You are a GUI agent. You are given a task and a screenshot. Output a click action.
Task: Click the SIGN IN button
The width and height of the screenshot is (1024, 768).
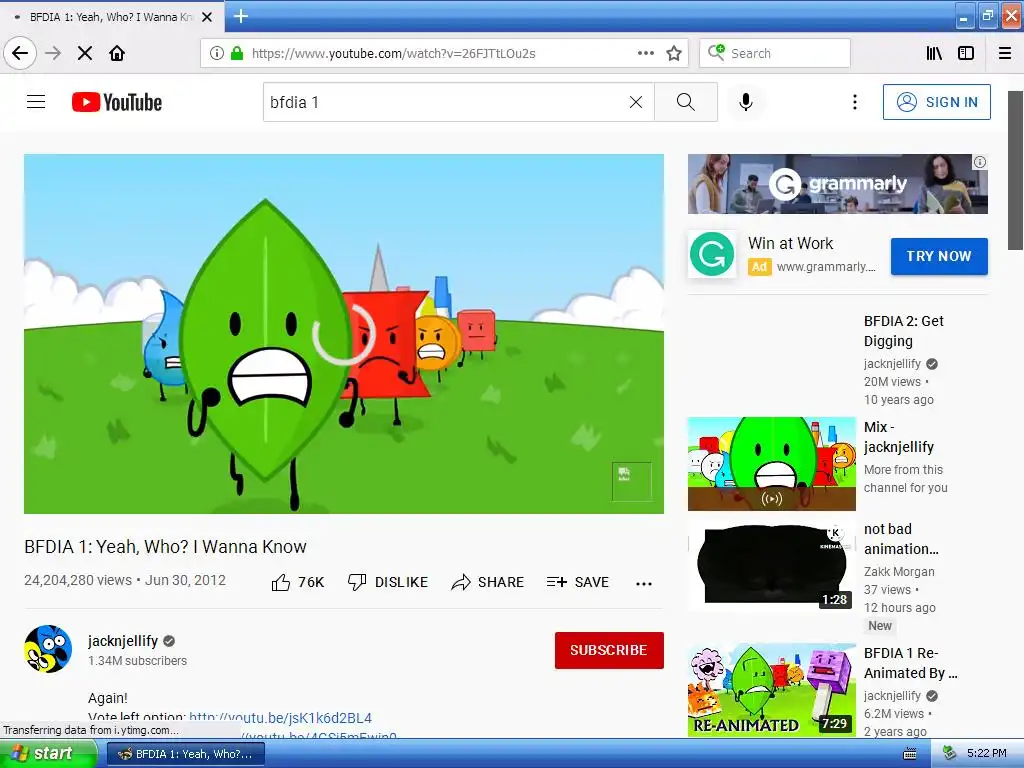[x=936, y=102]
